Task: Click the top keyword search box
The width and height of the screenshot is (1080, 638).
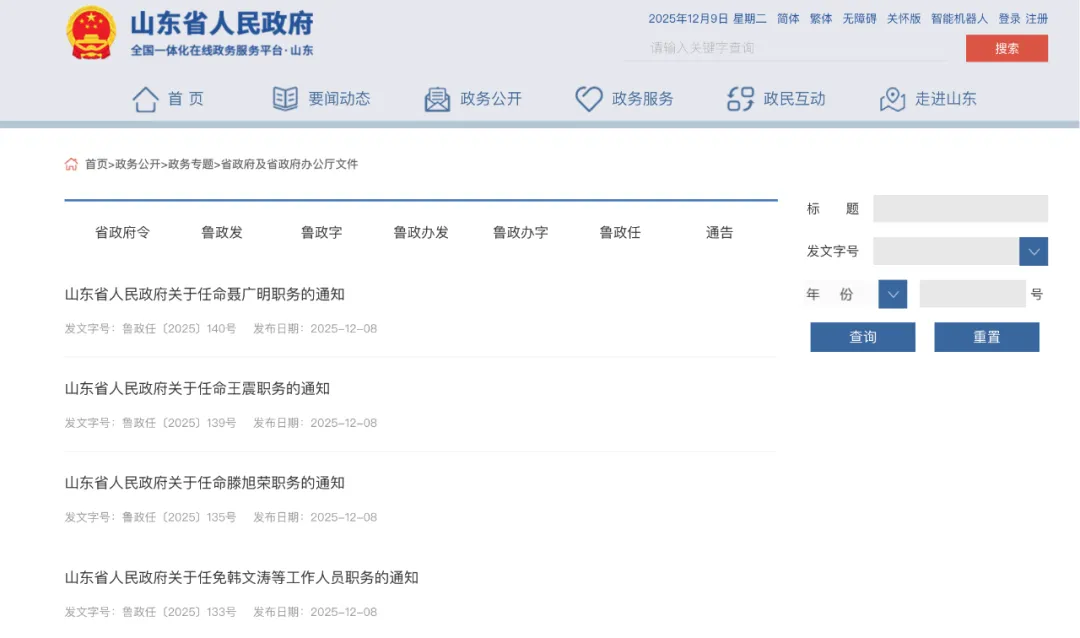Action: coord(790,48)
